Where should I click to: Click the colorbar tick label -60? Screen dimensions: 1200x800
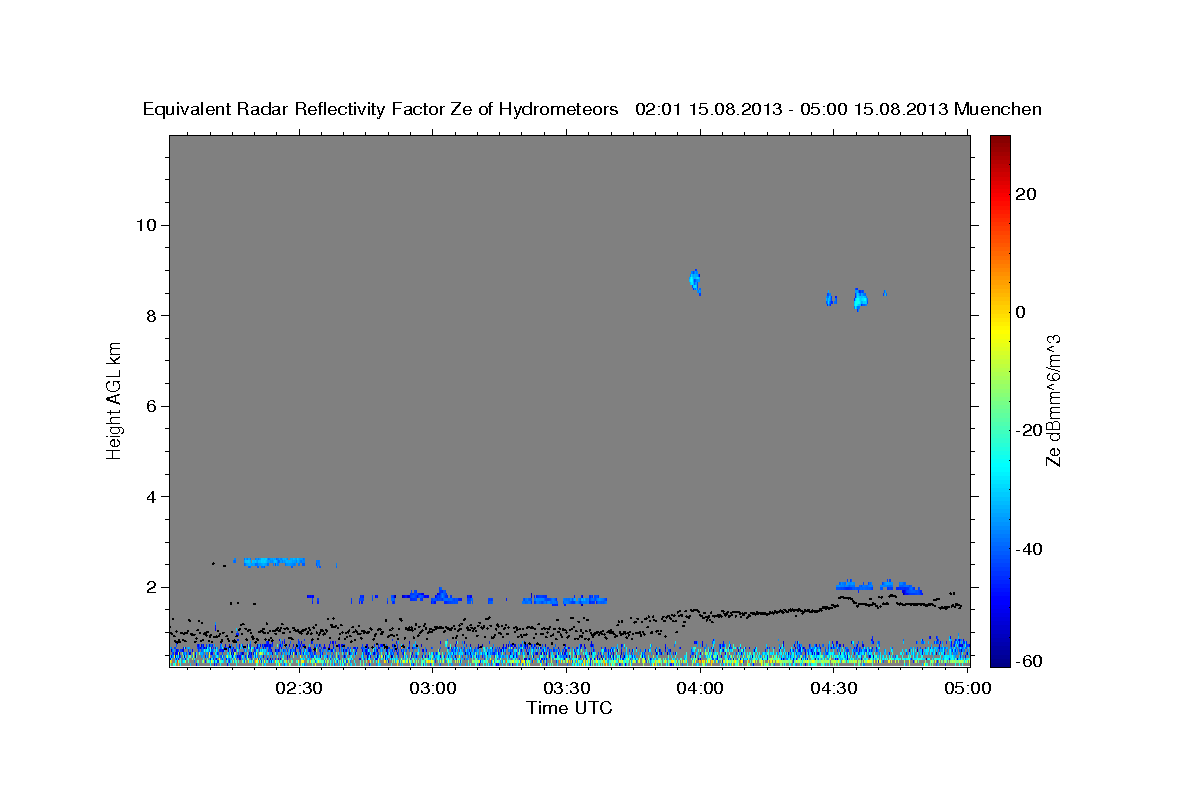click(x=1028, y=662)
